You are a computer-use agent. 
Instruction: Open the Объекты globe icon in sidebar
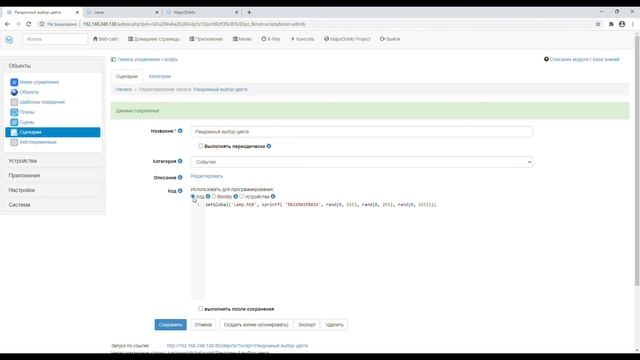[x=14, y=92]
